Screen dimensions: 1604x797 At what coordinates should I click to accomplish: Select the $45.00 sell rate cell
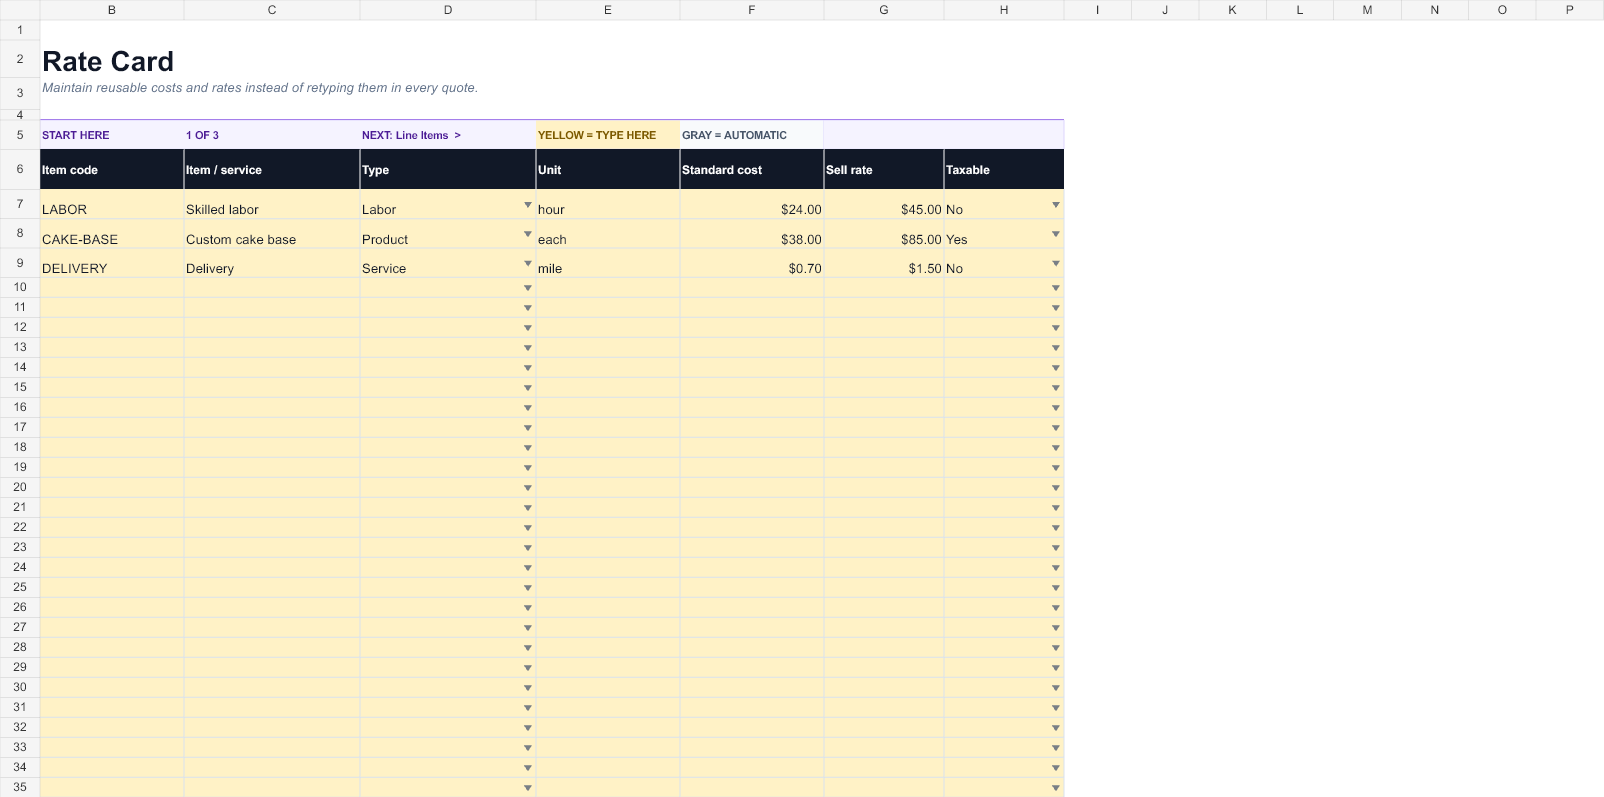[x=884, y=204]
